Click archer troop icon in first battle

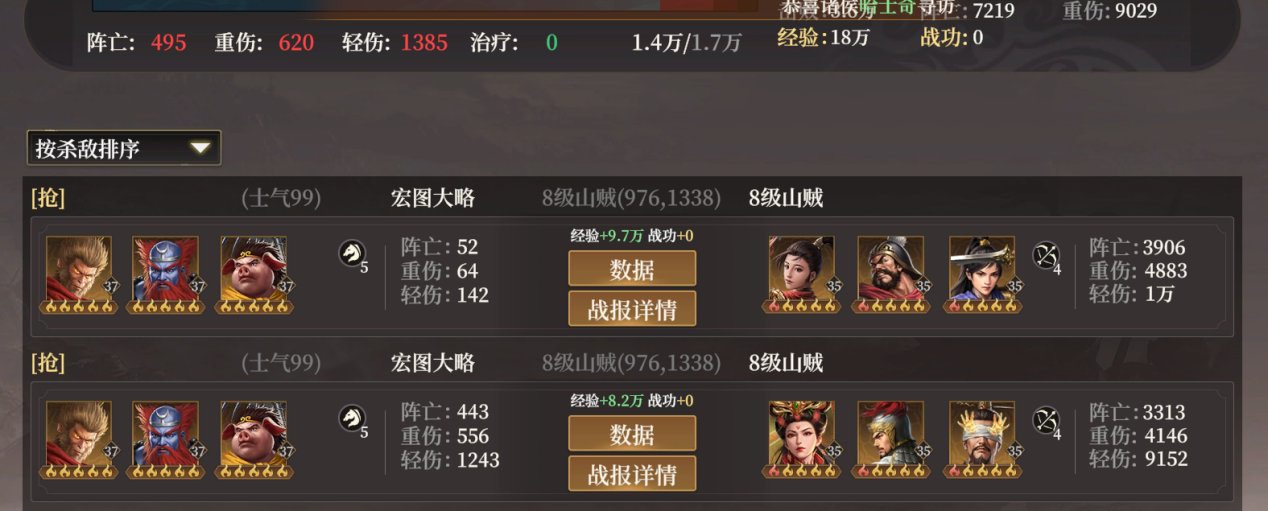[1046, 254]
